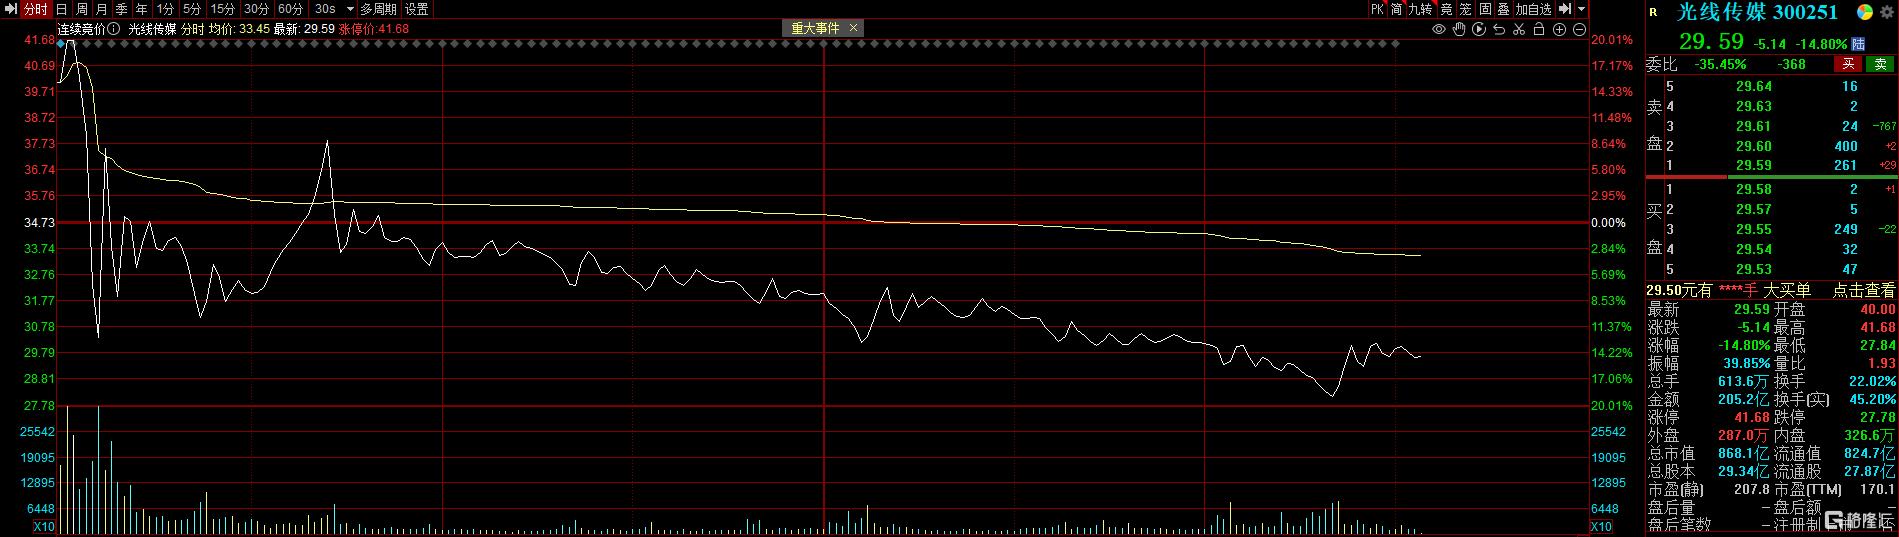
Task: Switch to the 季 quarterly period tab
Action: (122, 9)
